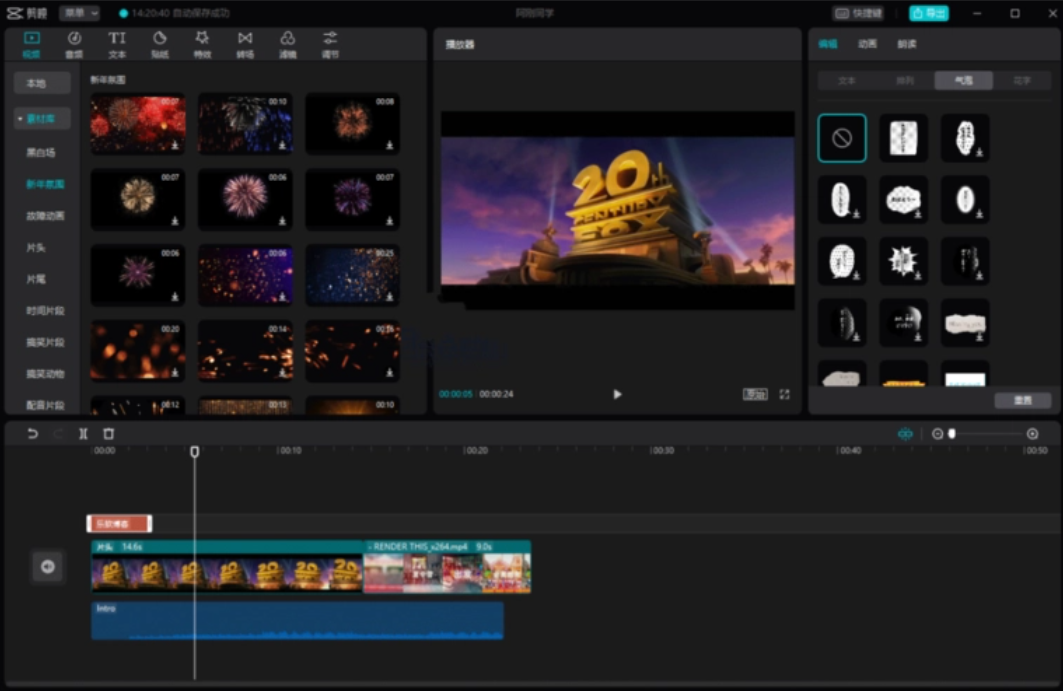Select the red text clip on timeline

[x=119, y=524]
